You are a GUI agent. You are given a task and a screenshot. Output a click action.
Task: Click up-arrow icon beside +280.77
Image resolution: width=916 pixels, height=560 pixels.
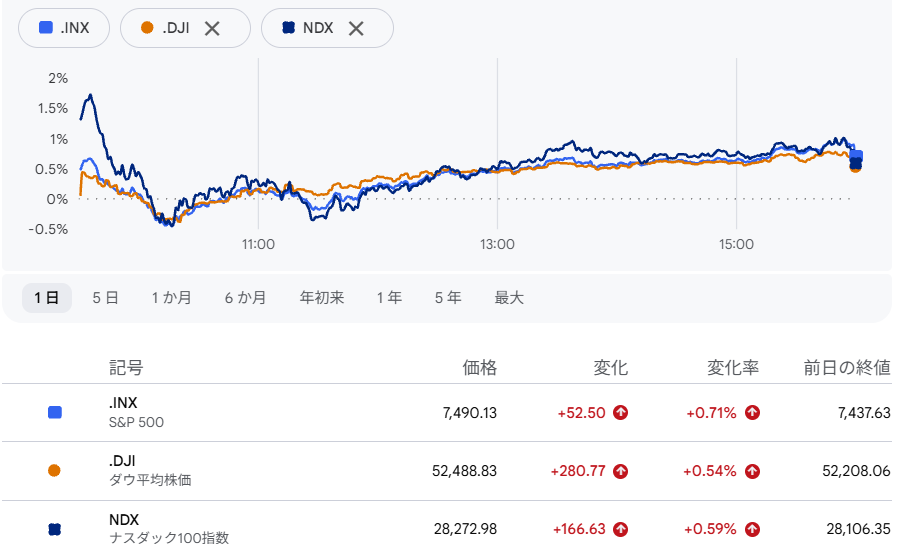click(620, 471)
